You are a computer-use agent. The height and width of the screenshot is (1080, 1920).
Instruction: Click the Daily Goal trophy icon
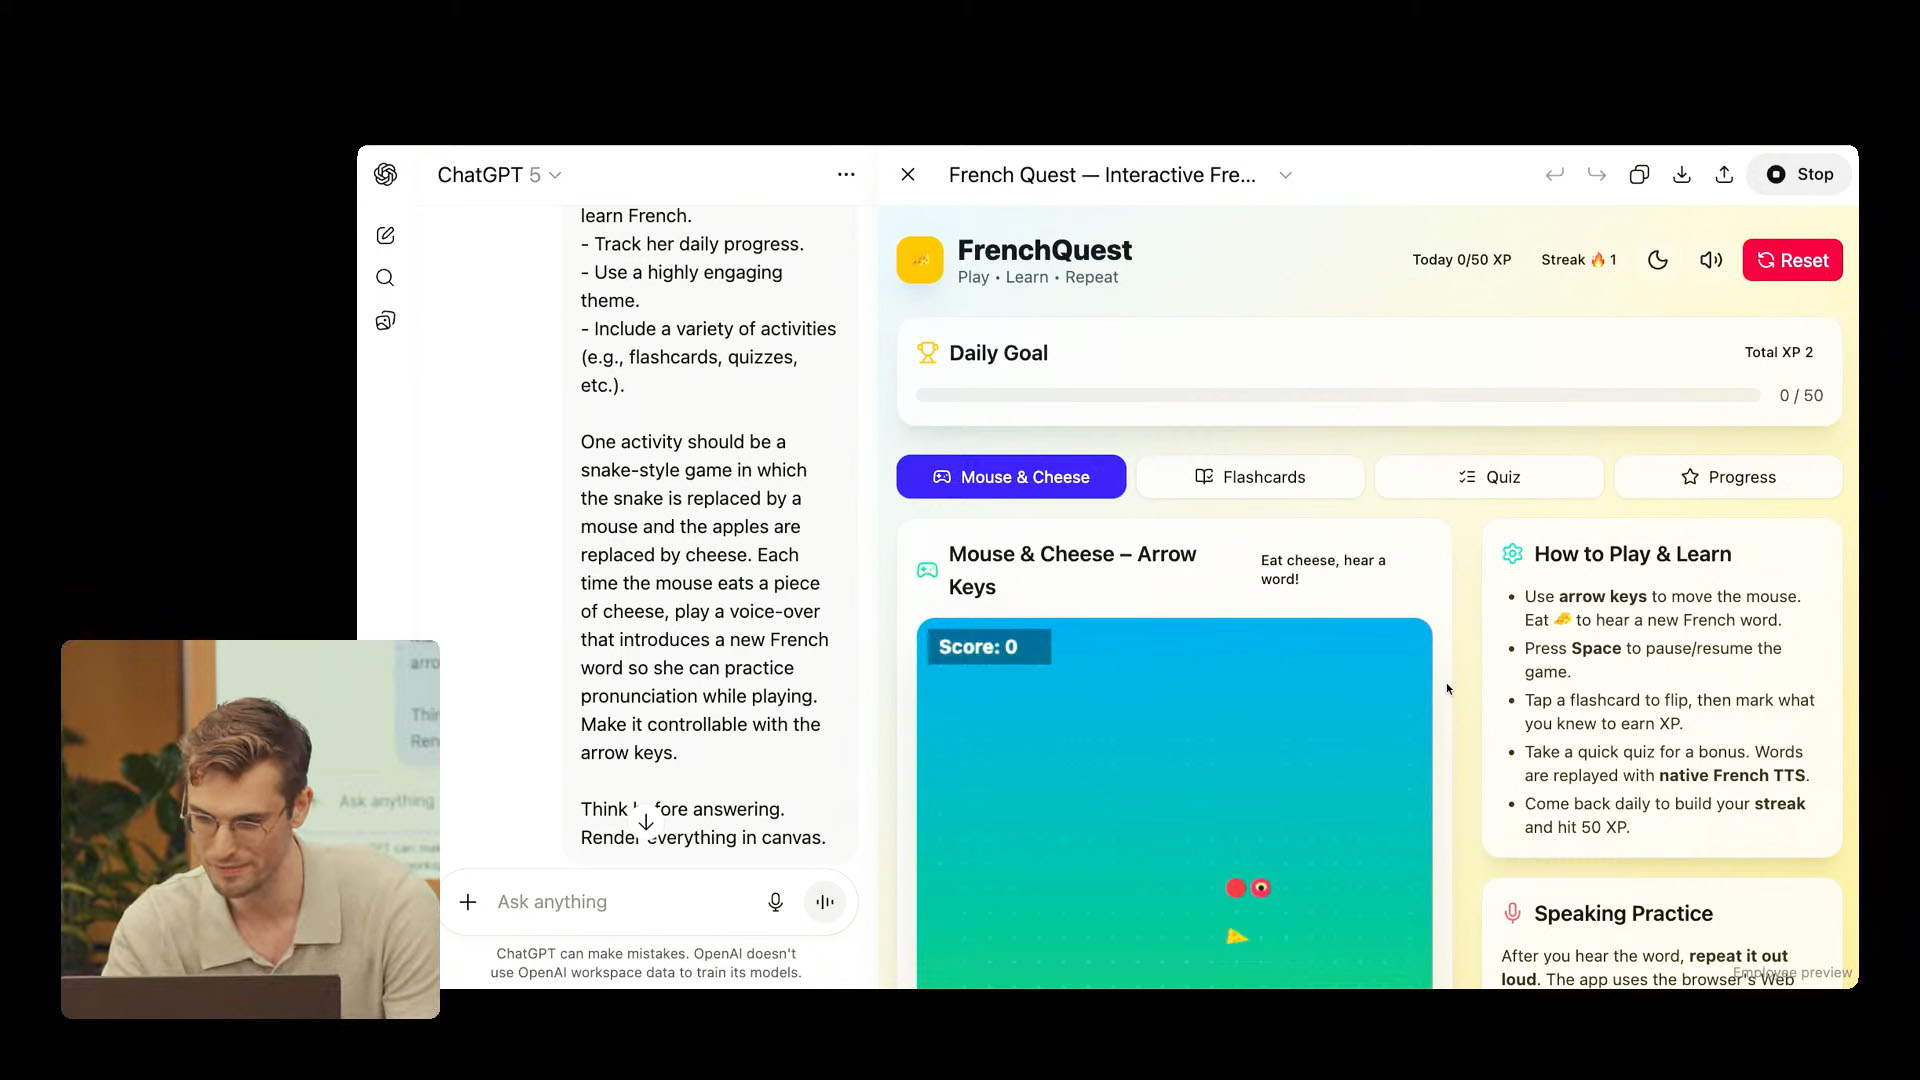pos(927,353)
